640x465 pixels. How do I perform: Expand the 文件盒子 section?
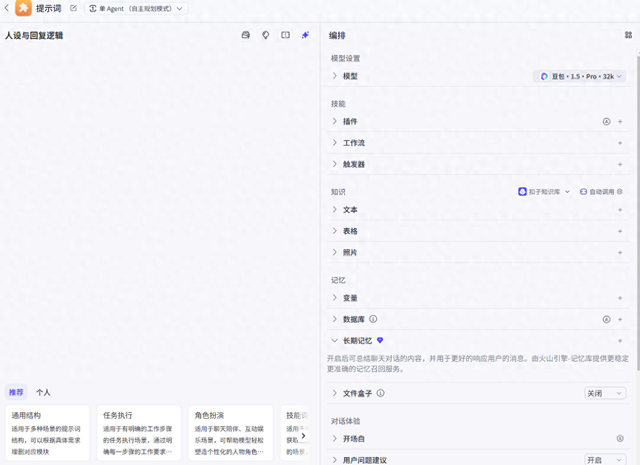point(335,393)
